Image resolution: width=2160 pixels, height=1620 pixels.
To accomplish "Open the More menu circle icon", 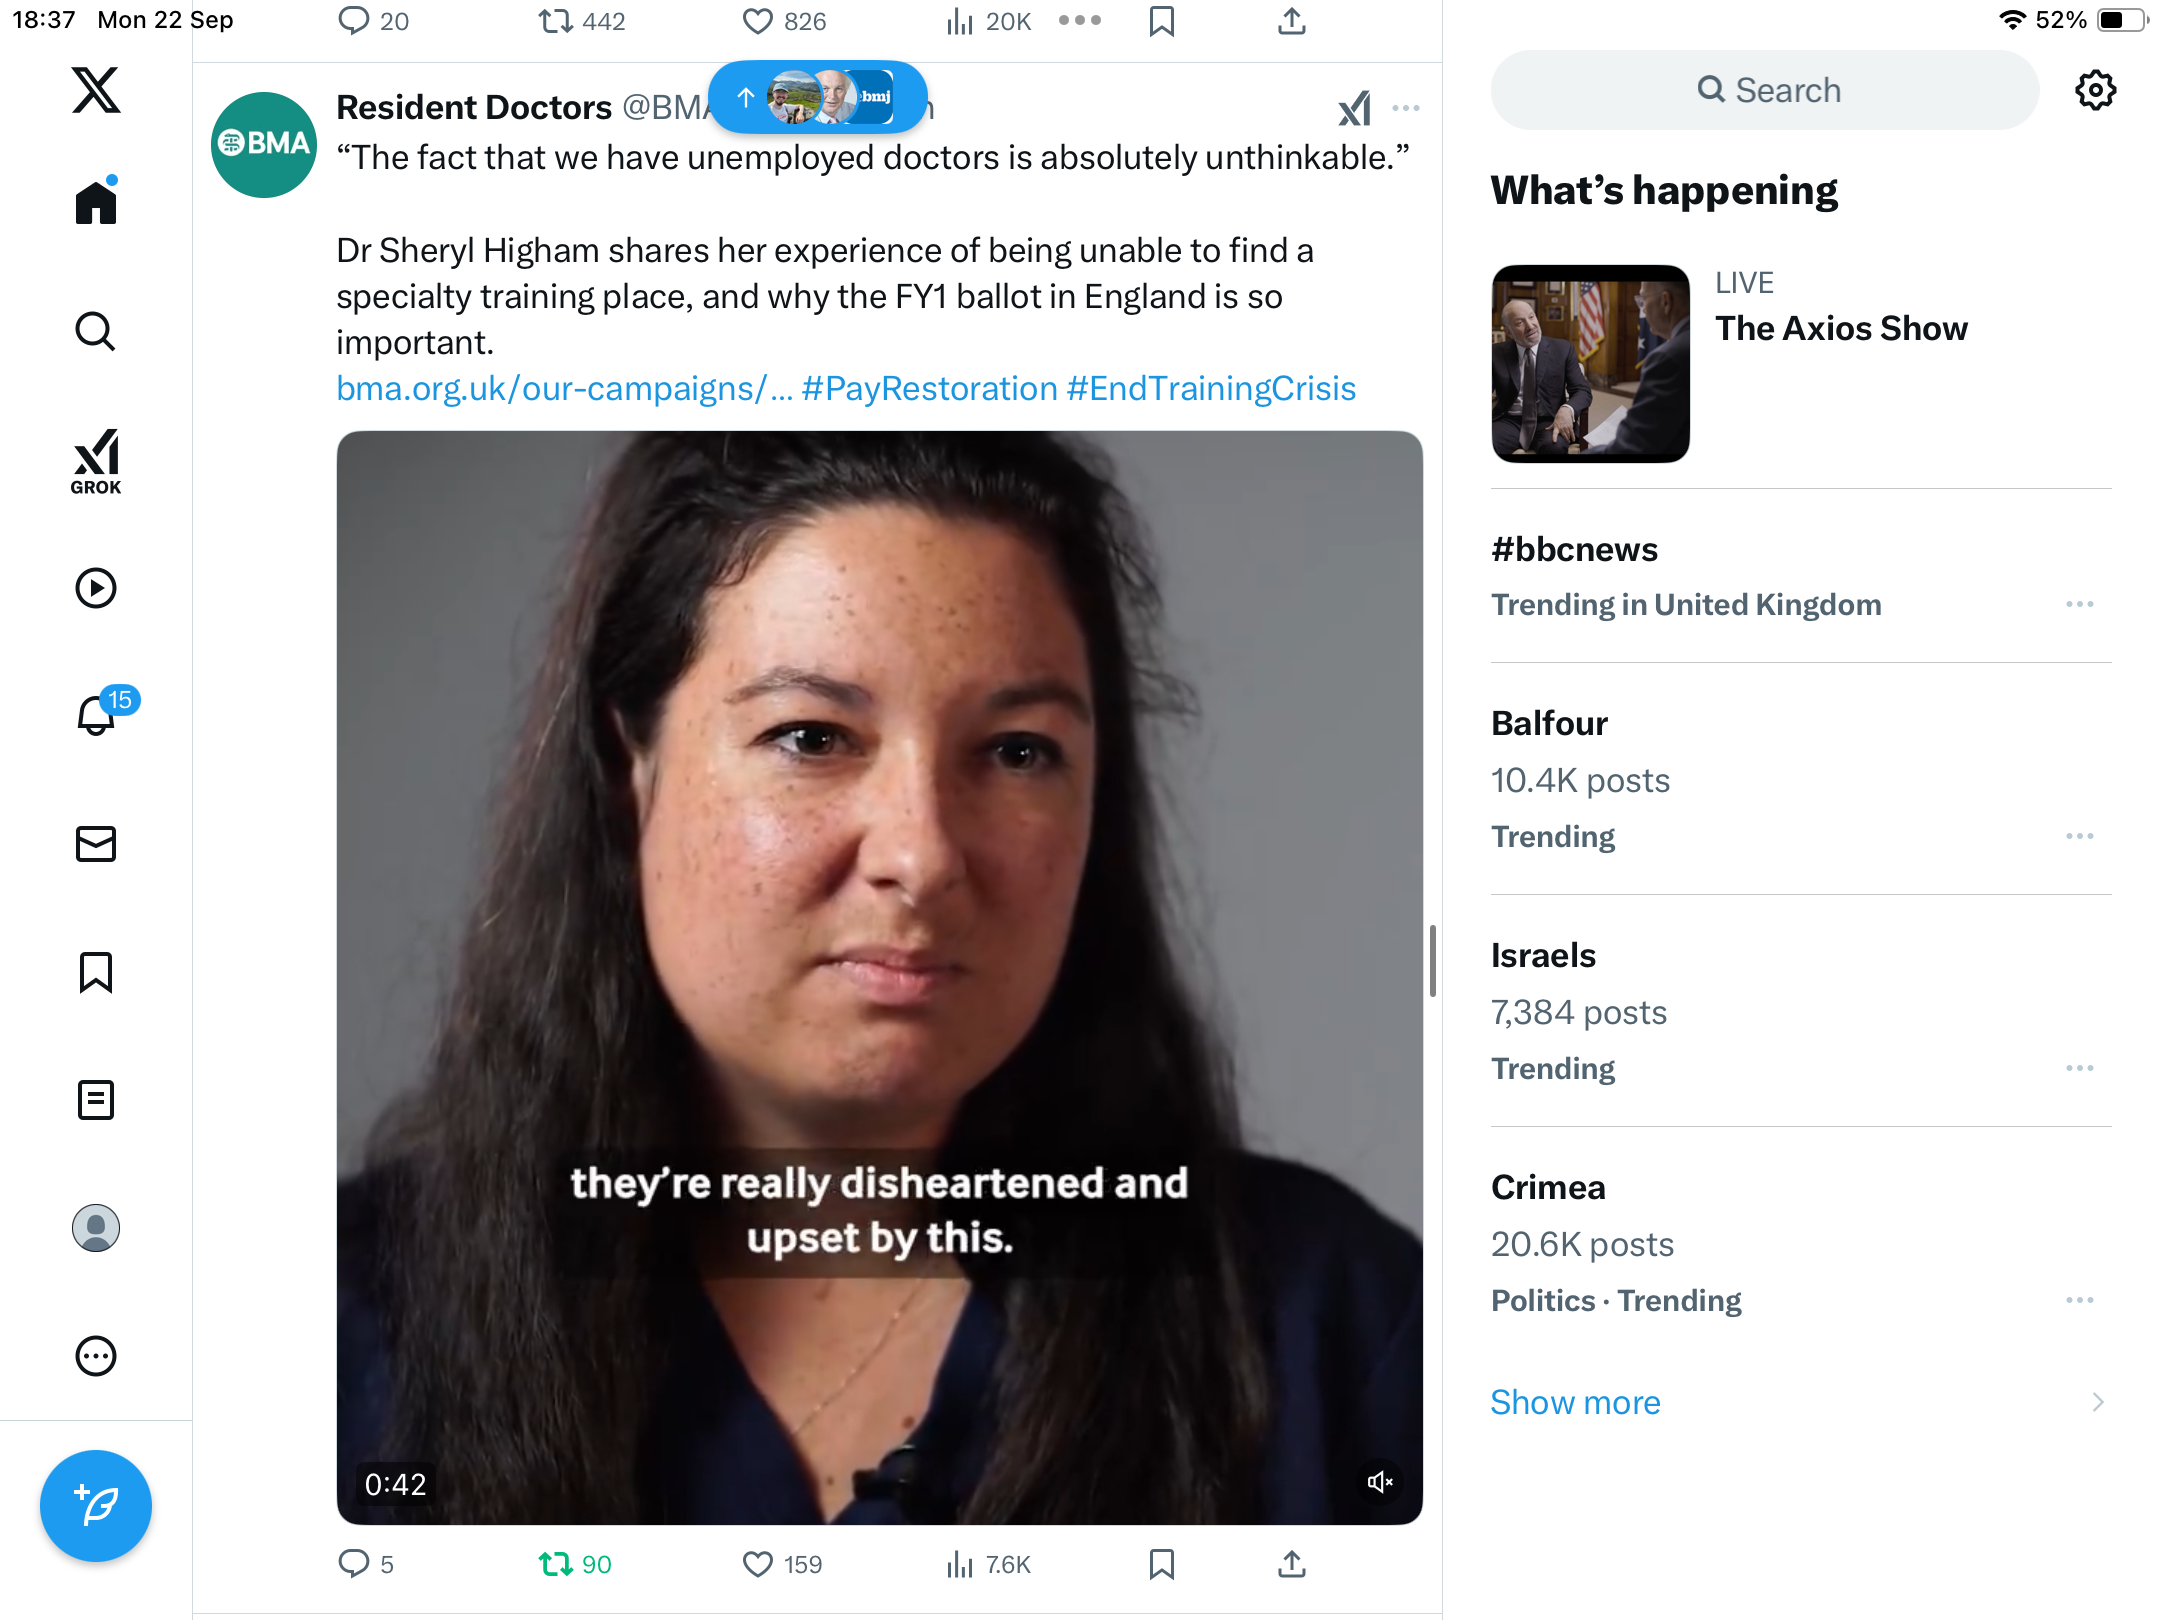I will pos(96,1356).
